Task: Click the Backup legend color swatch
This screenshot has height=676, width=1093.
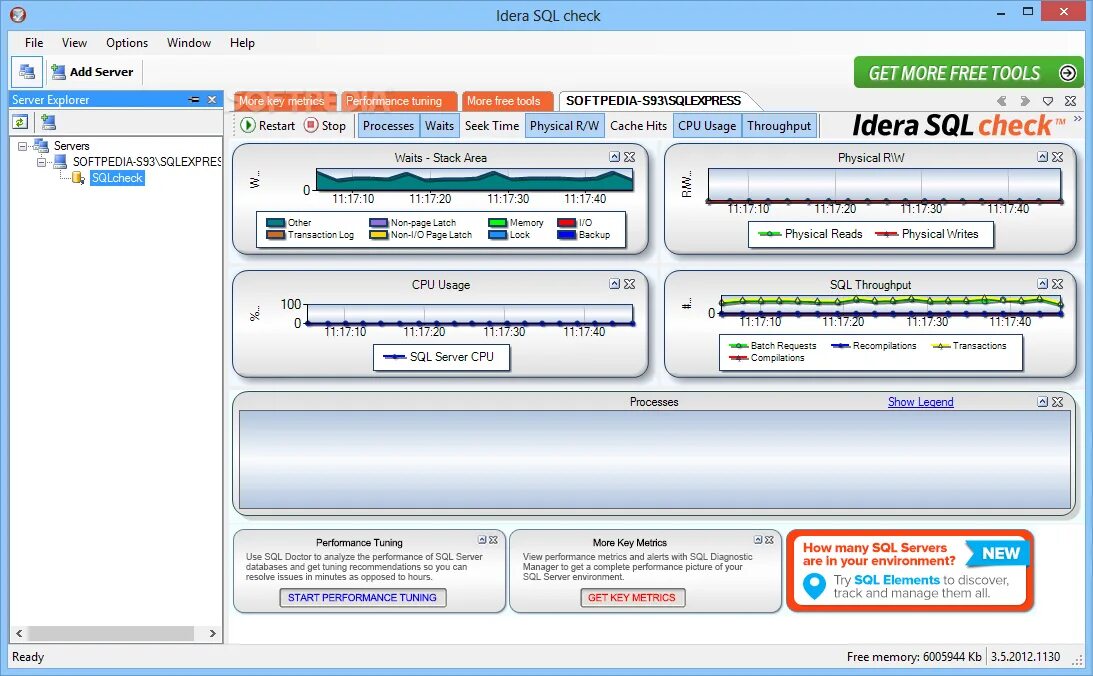Action: tap(567, 235)
